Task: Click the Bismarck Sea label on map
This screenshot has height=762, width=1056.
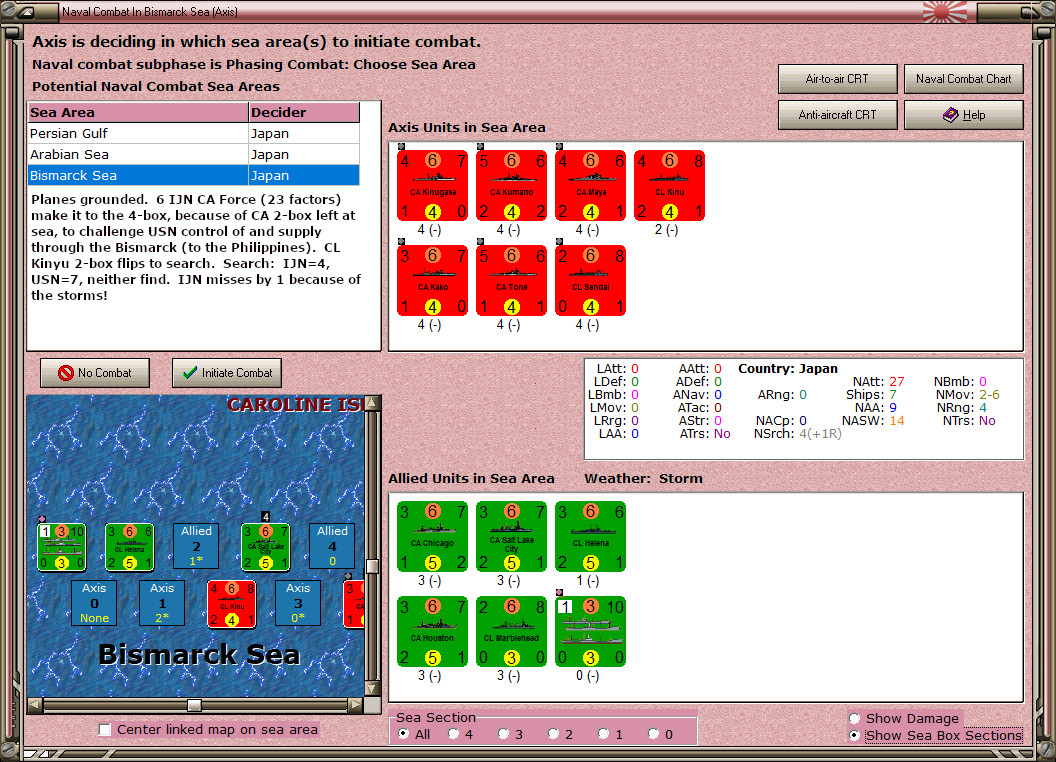Action: tap(199, 654)
